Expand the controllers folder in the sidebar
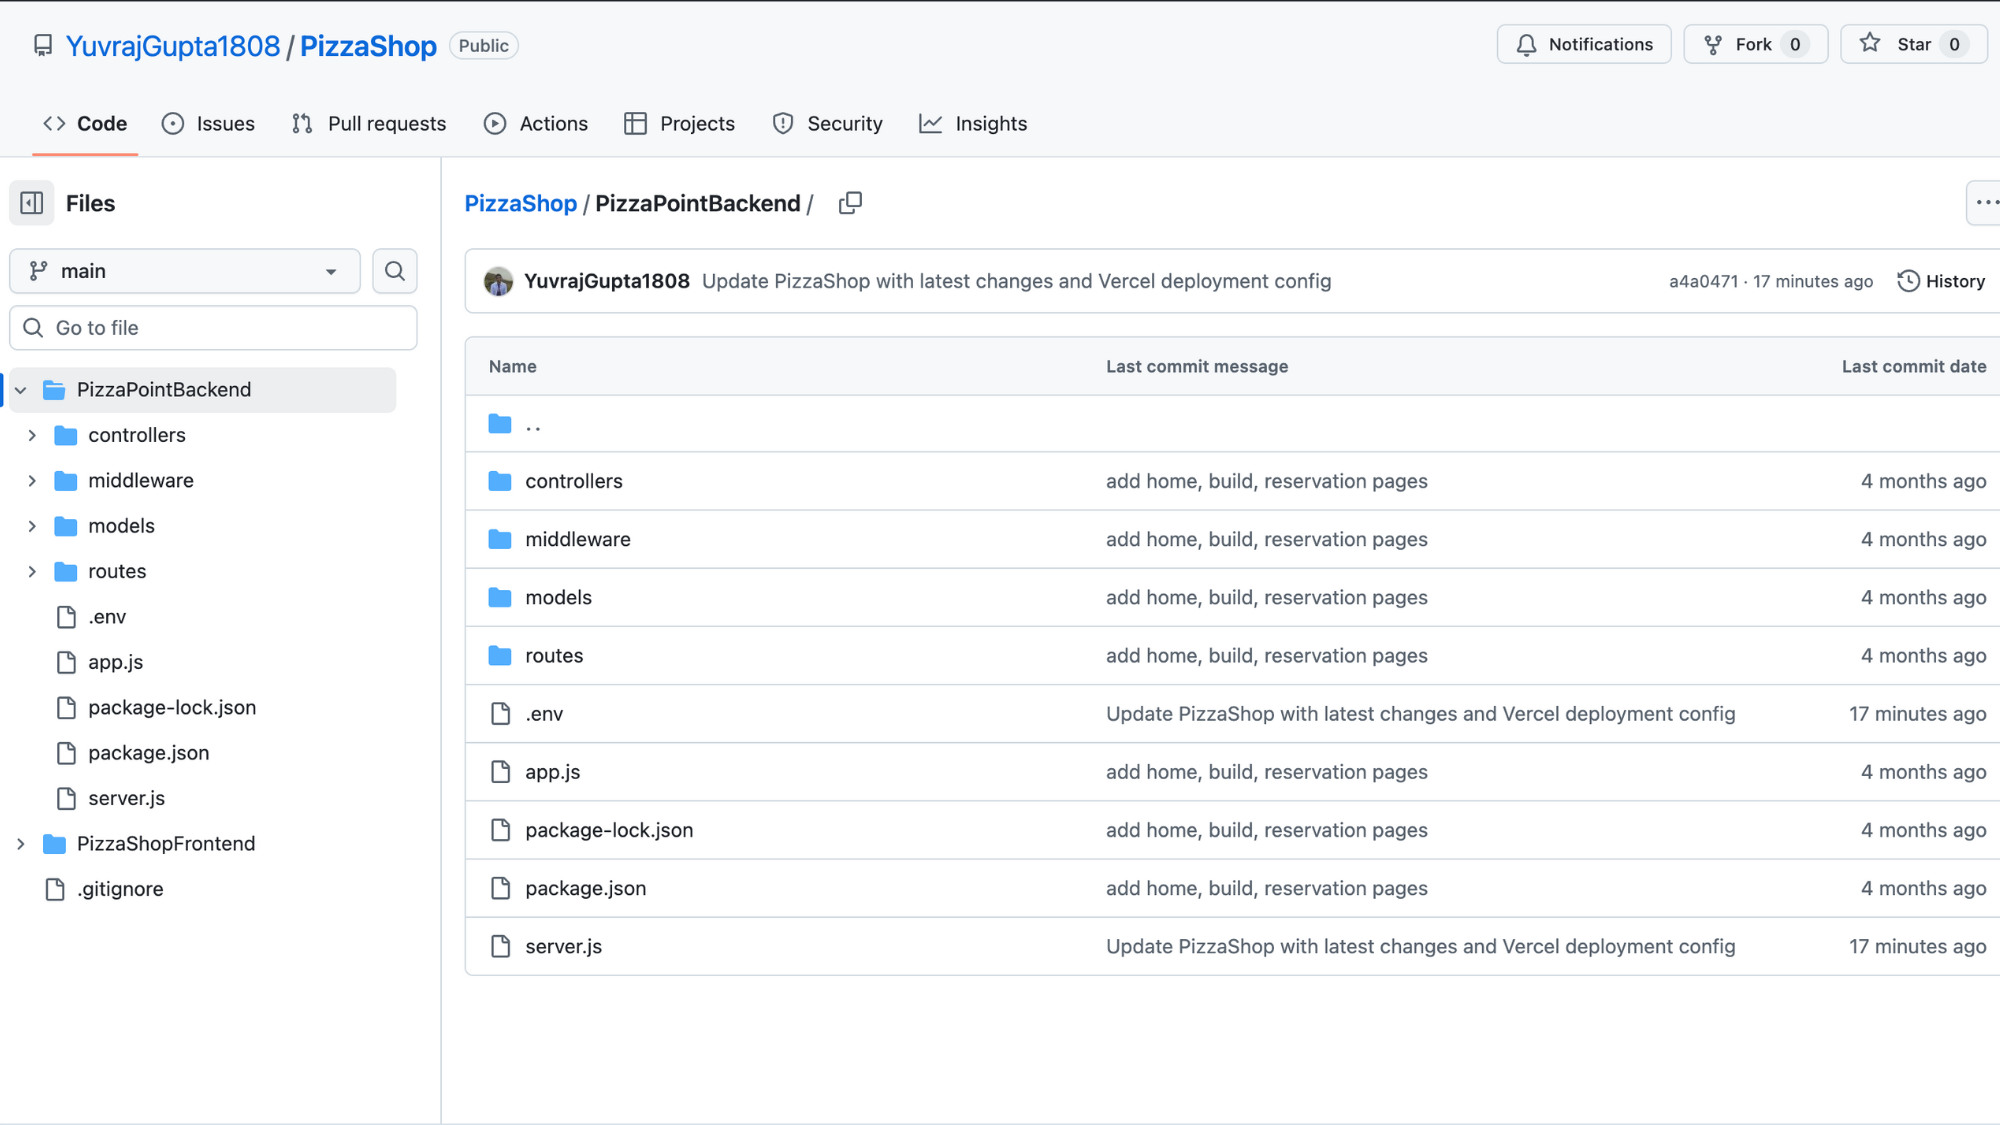2000x1125 pixels. point(32,435)
